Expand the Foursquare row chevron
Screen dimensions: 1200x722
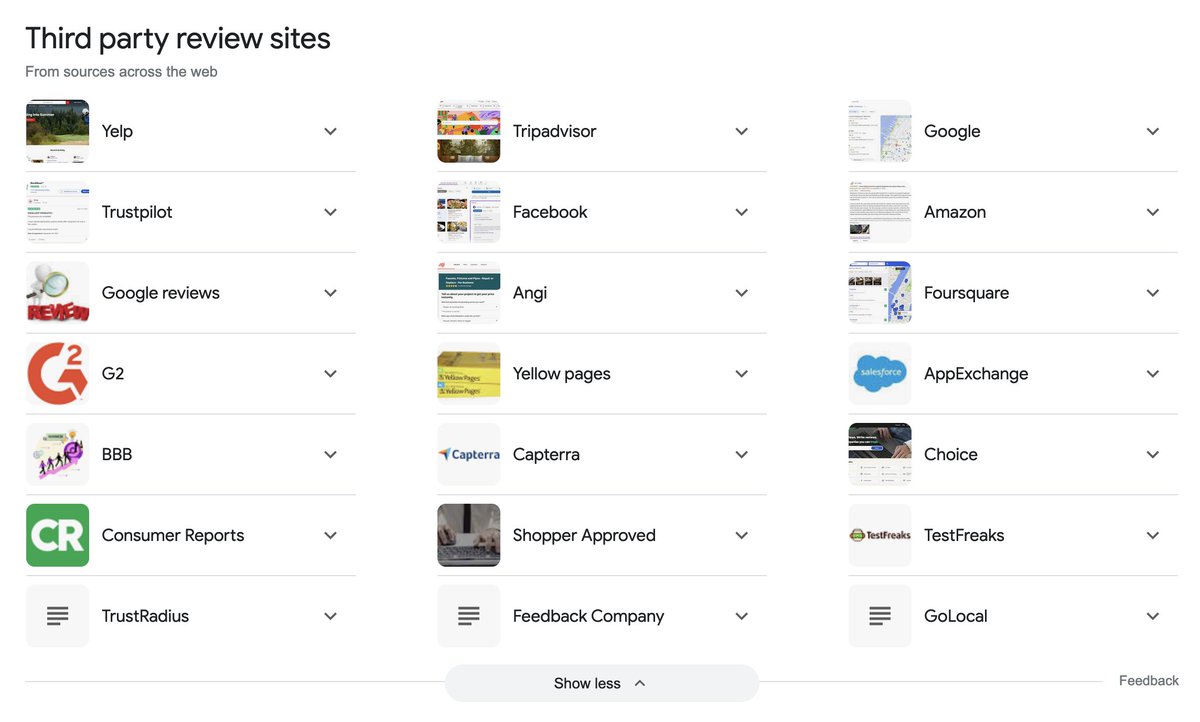tap(1153, 293)
